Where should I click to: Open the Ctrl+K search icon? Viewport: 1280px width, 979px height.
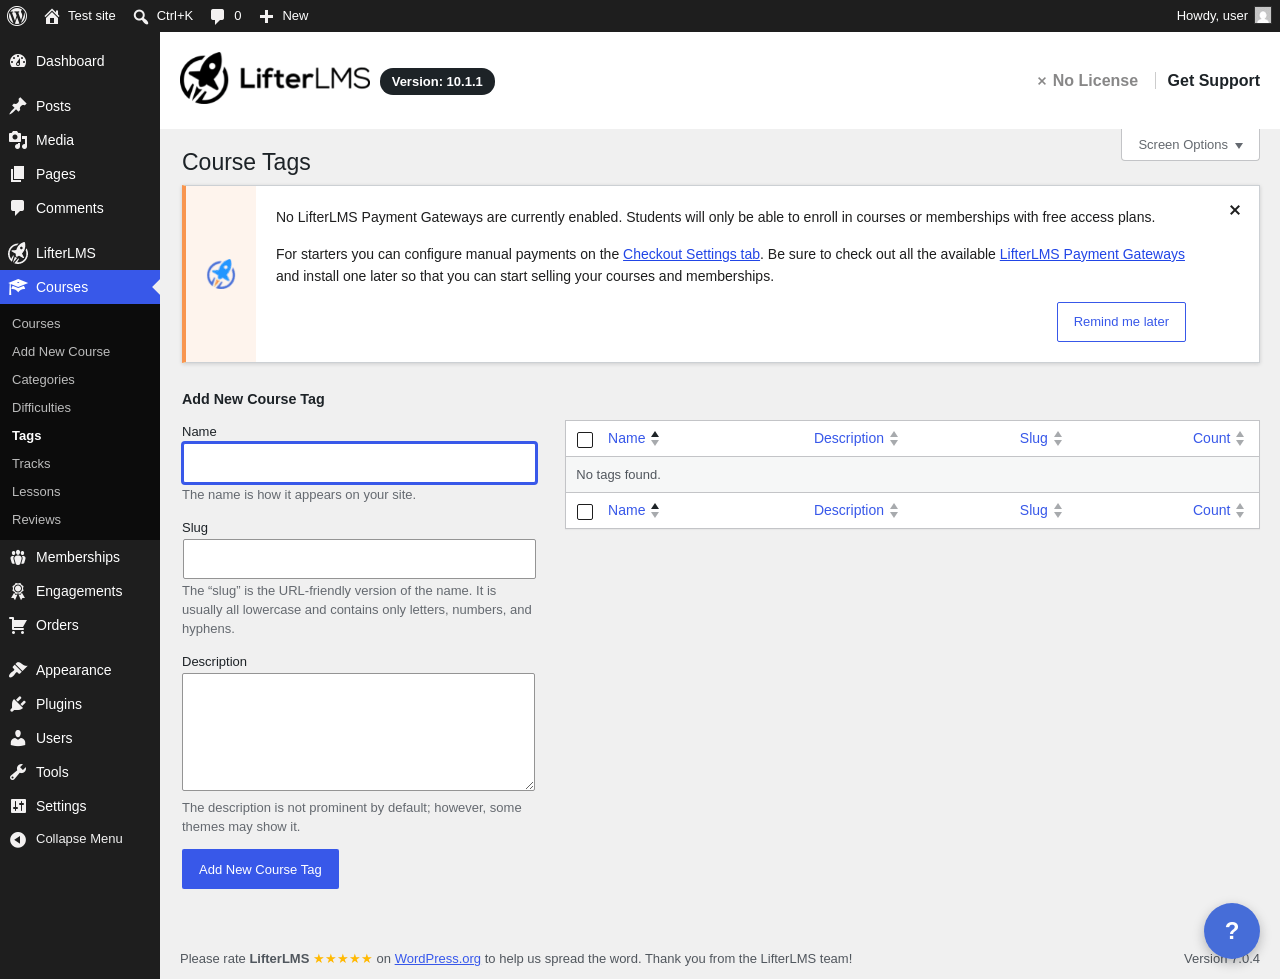pyautogui.click(x=141, y=16)
